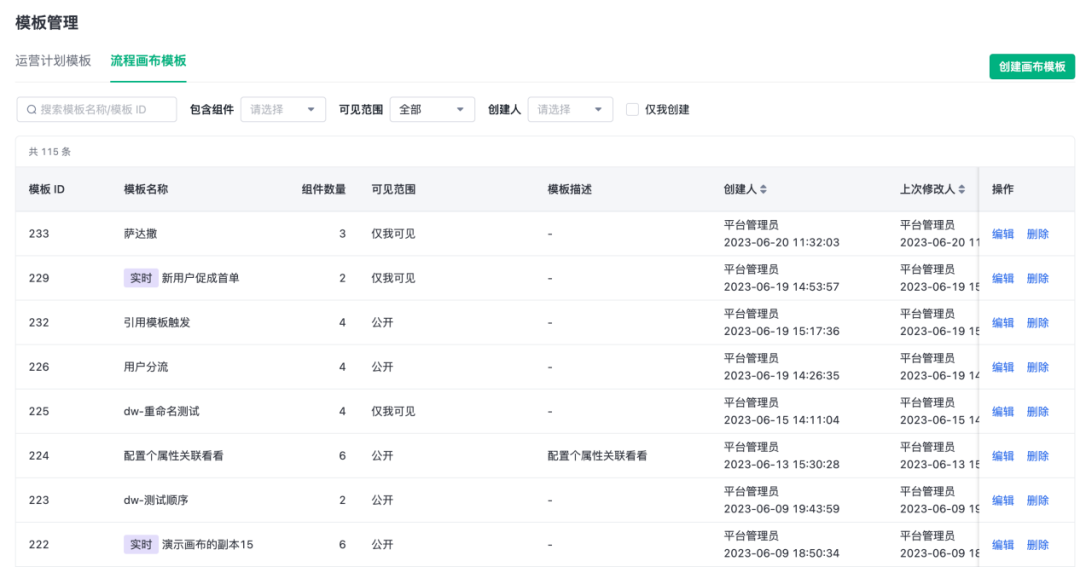
Task: Edit template 223 dw-测试顺序
Action: [x=1003, y=501]
